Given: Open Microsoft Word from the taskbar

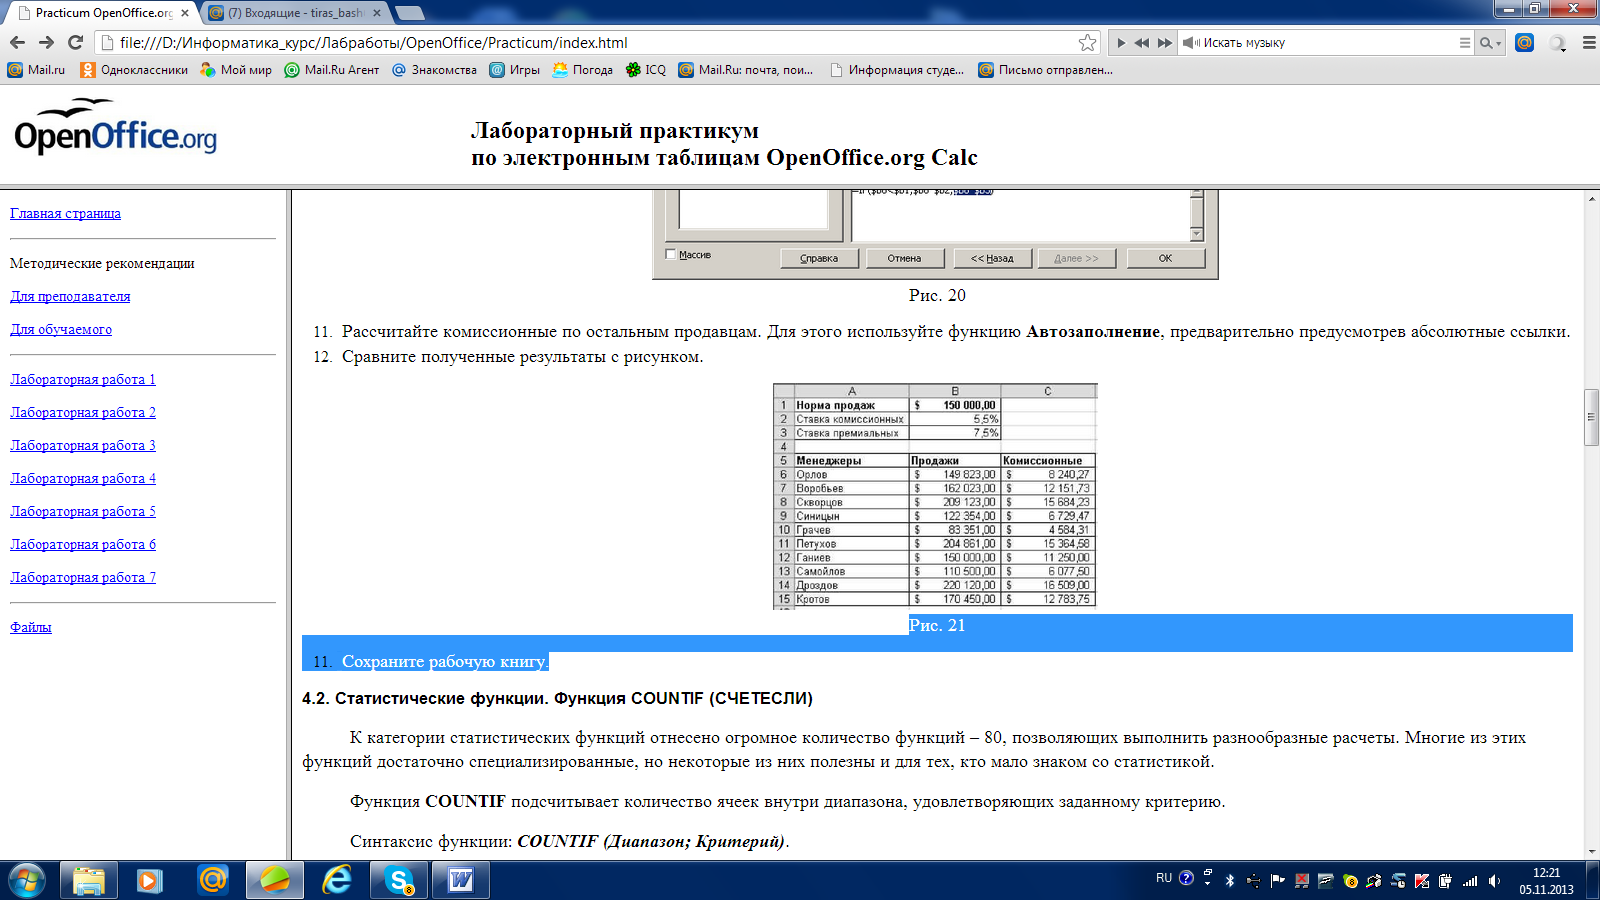Looking at the screenshot, I should (461, 880).
